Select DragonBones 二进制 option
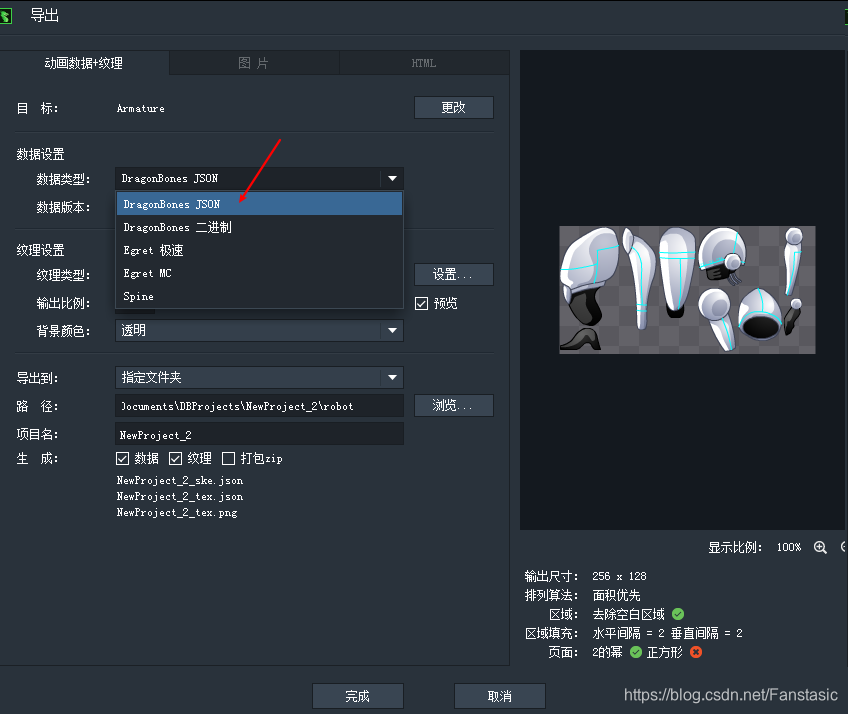The width and height of the screenshot is (848, 714). pyautogui.click(x=259, y=227)
